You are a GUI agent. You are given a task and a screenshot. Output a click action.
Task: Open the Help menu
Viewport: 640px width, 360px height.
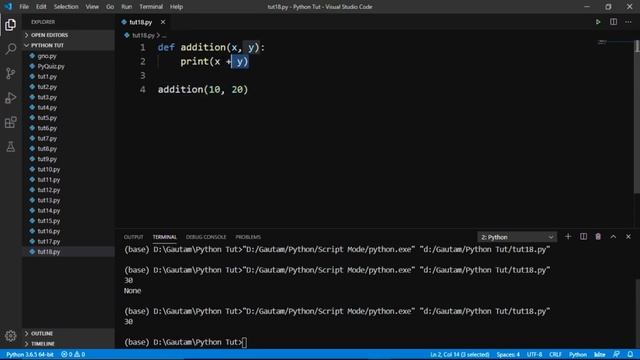tap(176, 7)
